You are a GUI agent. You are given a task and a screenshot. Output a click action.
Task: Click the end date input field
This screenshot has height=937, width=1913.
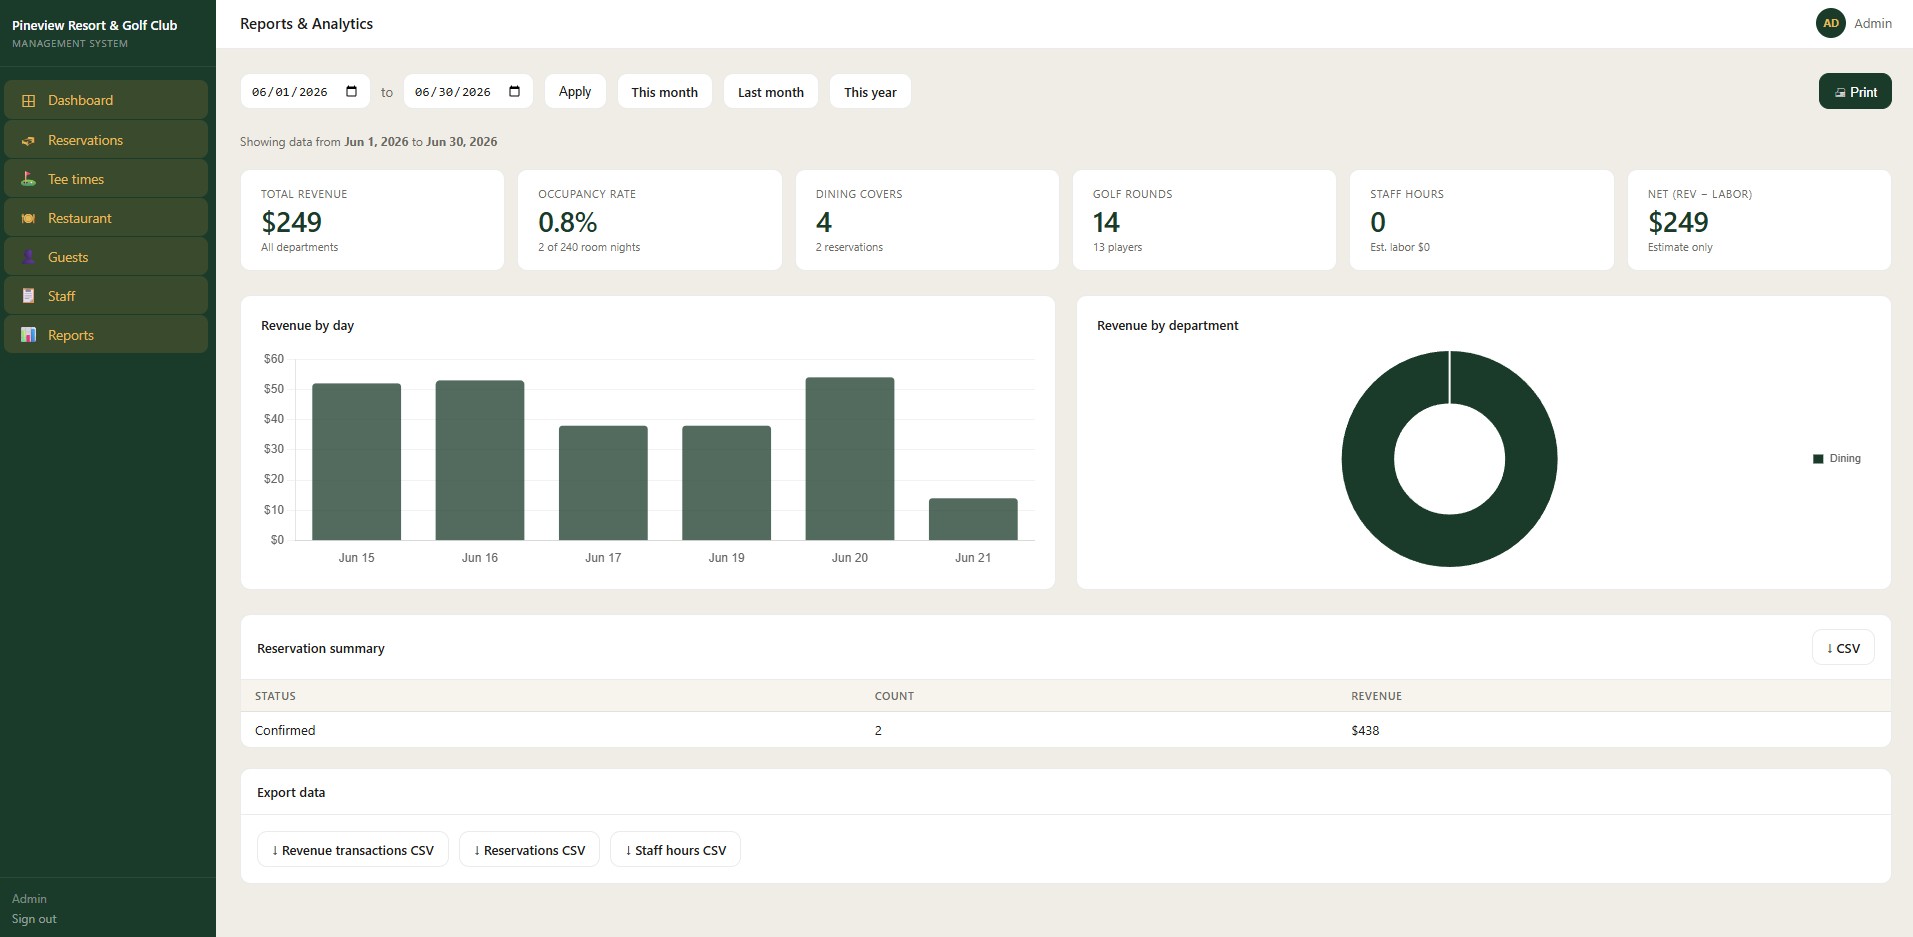click(x=468, y=92)
